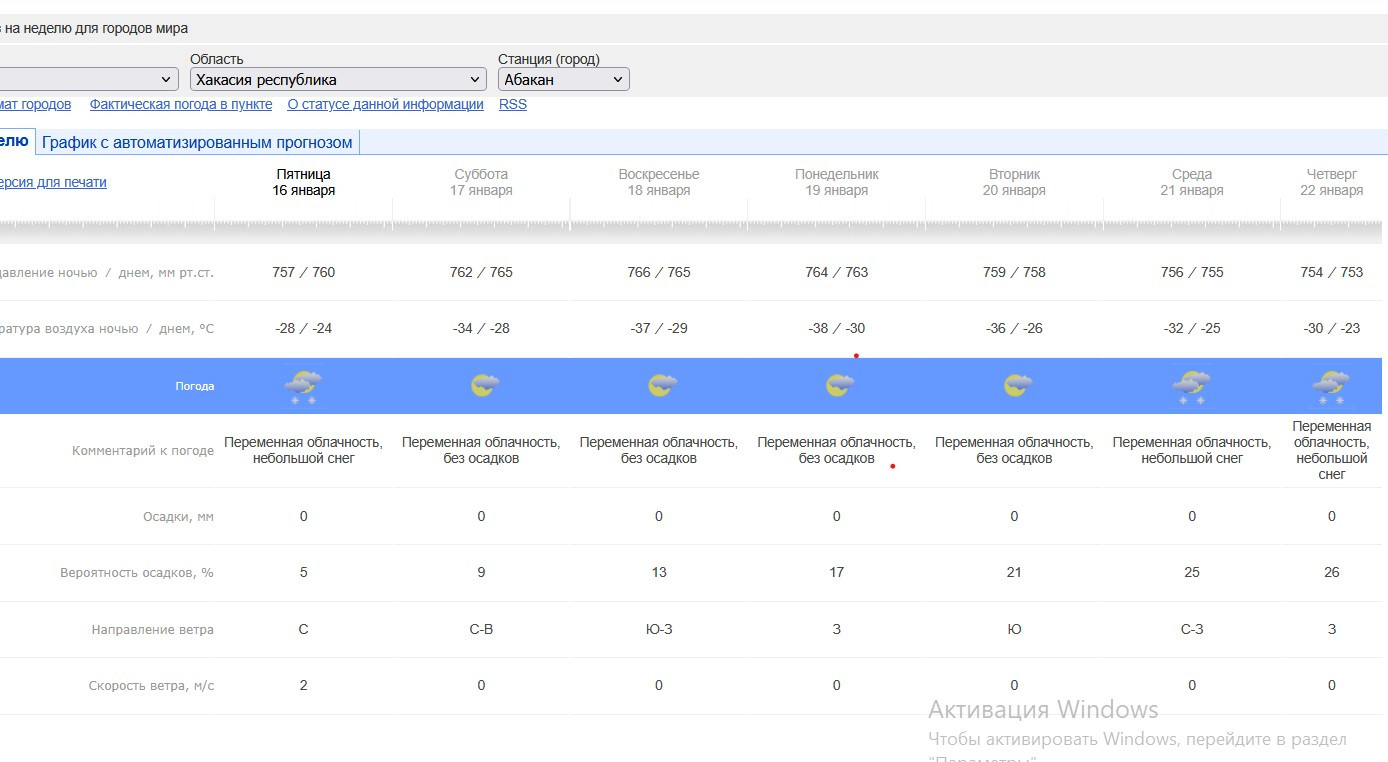1388x762 pixels.
Task: Select the Пятница 16 января column header
Action: pos(303,182)
